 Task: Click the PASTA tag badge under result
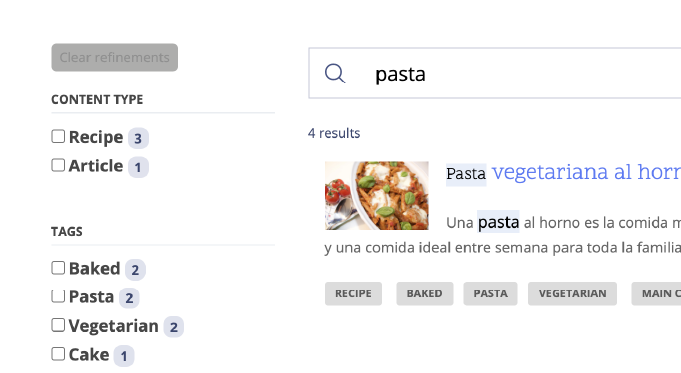490,294
